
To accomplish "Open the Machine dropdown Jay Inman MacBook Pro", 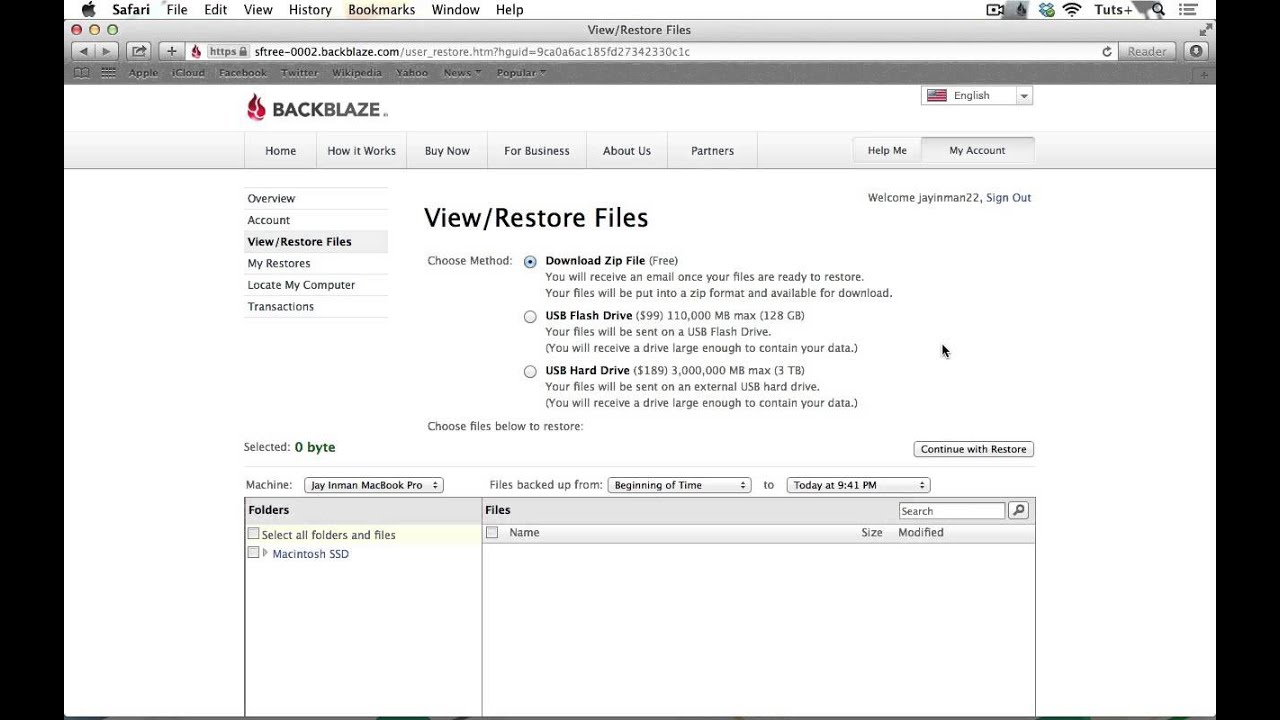I will pos(374,485).
